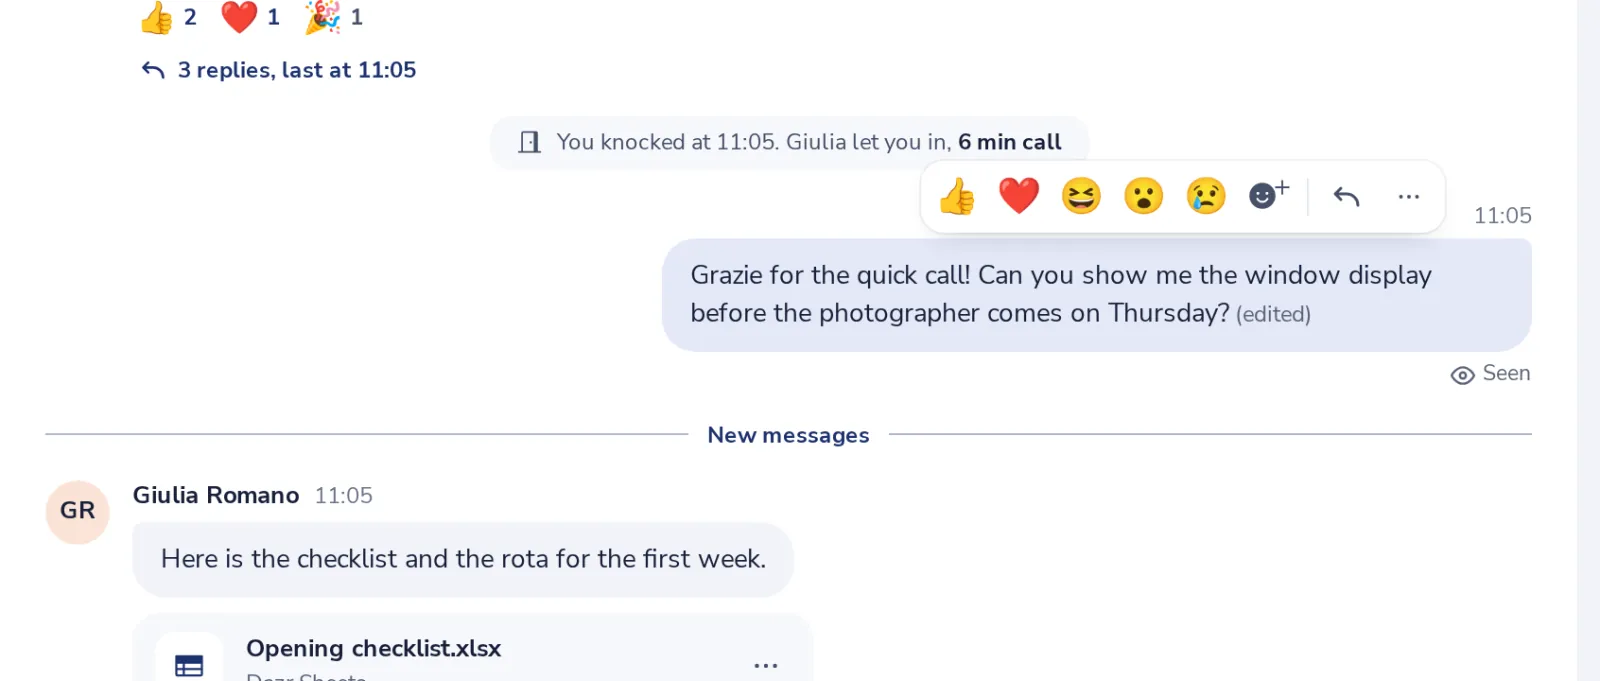
Task: Select the checklist and rota message bubble
Action: [x=463, y=559]
